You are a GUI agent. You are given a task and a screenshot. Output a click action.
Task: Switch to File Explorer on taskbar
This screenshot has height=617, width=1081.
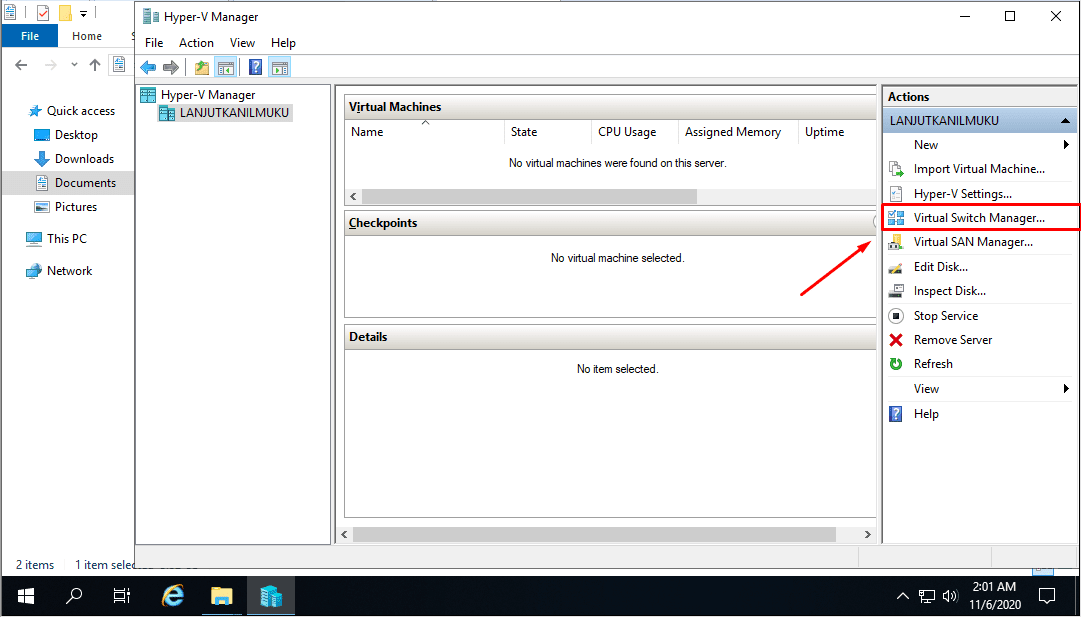click(x=221, y=596)
